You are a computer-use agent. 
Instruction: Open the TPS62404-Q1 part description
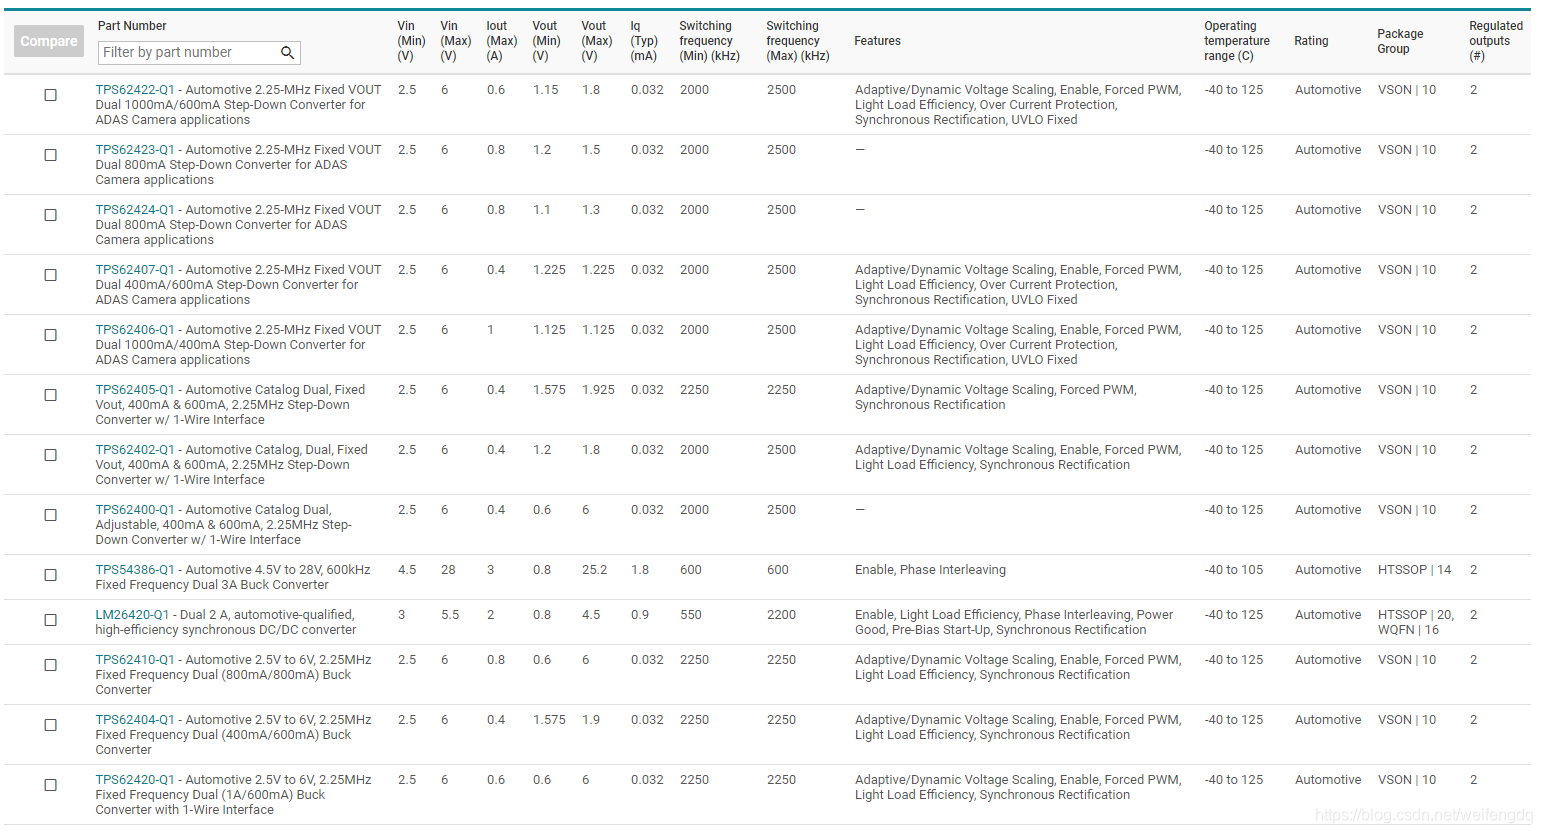[233, 735]
